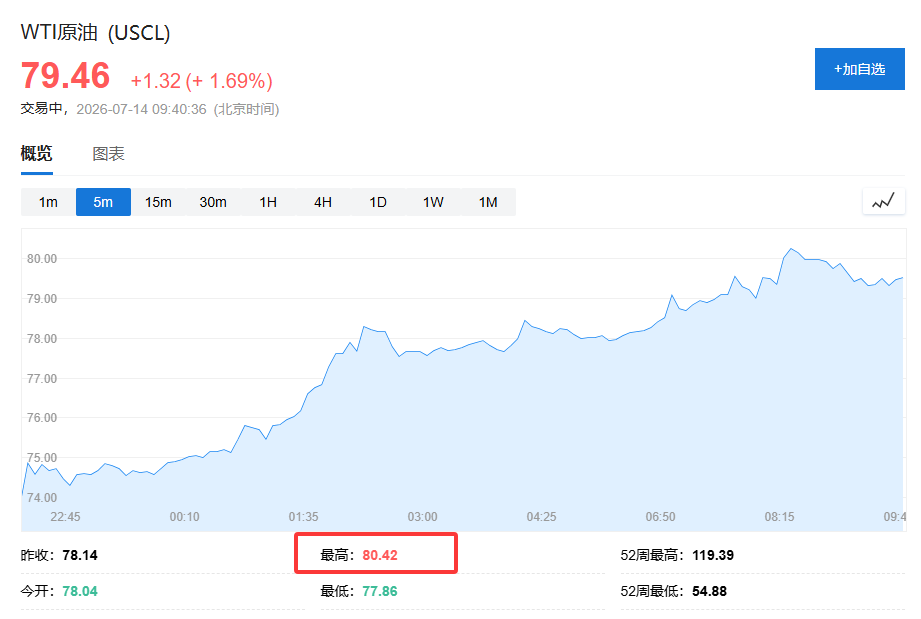The image size is (921, 619).
Task: Switch to the 概览 tab
Action: [x=36, y=154]
